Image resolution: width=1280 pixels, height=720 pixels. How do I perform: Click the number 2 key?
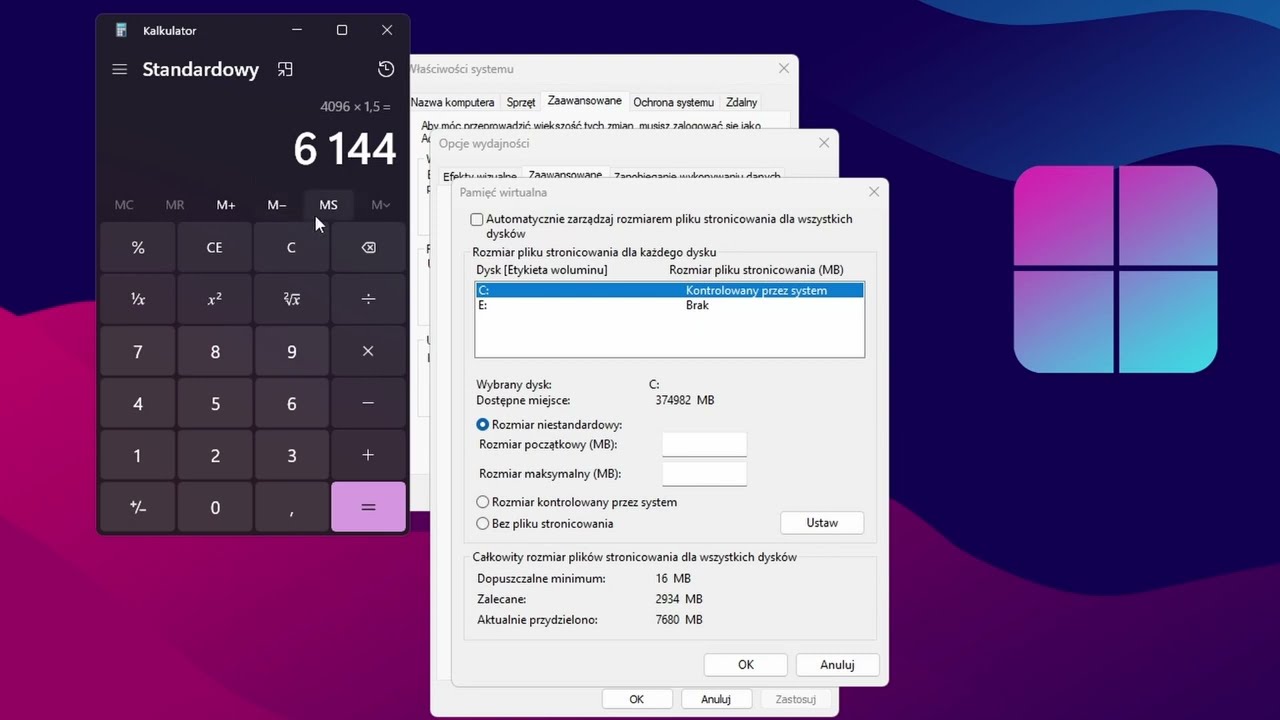pyautogui.click(x=215, y=455)
